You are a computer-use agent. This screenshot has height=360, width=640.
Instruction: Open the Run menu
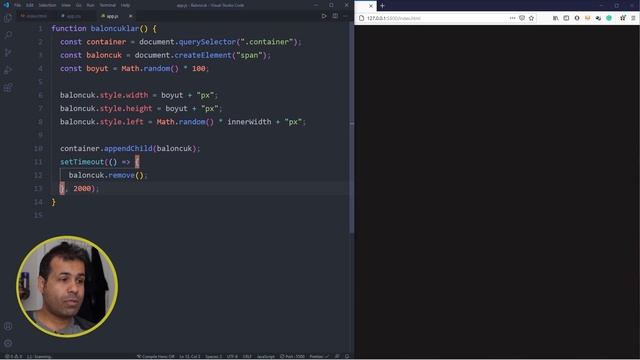click(x=91, y=5)
